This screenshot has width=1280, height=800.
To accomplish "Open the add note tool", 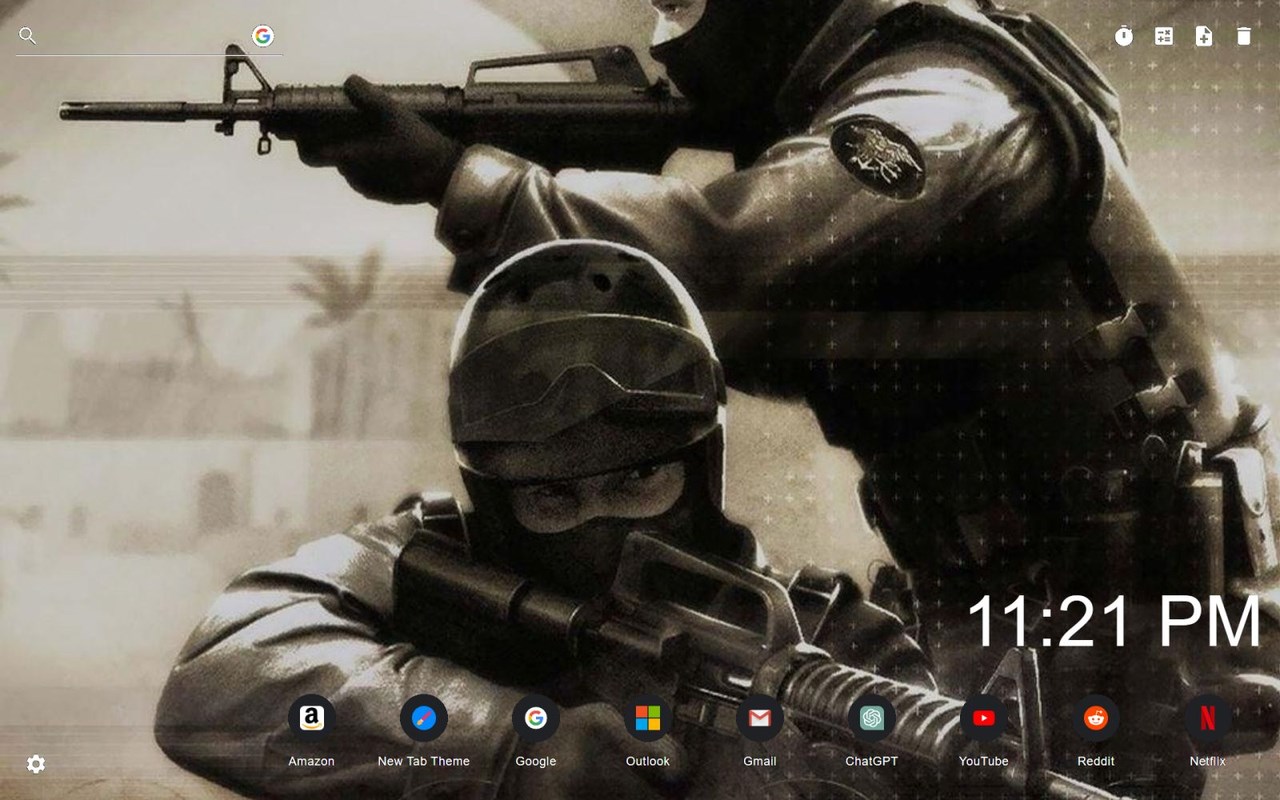I will point(1204,36).
